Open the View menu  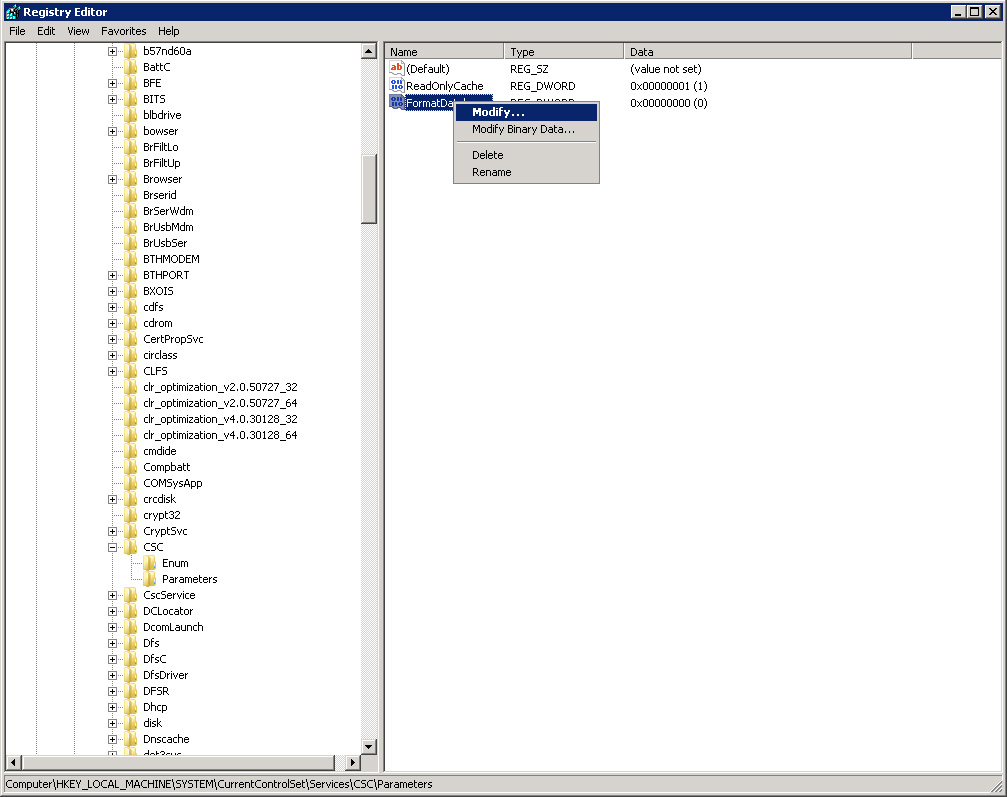(x=78, y=31)
